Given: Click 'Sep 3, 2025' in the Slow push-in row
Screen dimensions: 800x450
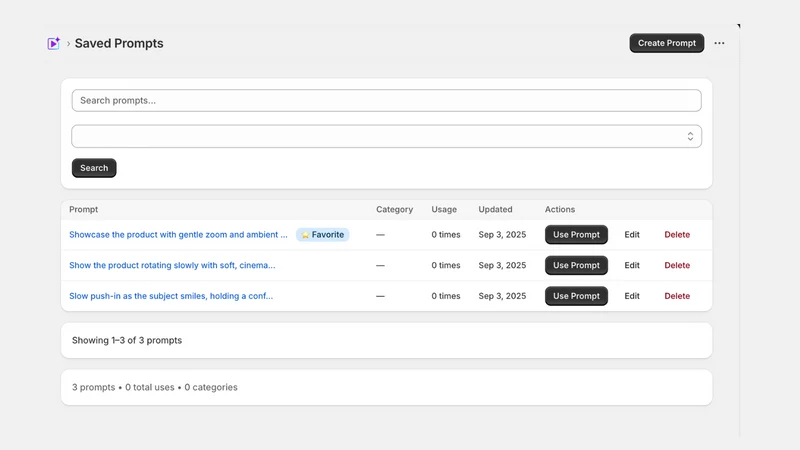Looking at the screenshot, I should [x=502, y=296].
